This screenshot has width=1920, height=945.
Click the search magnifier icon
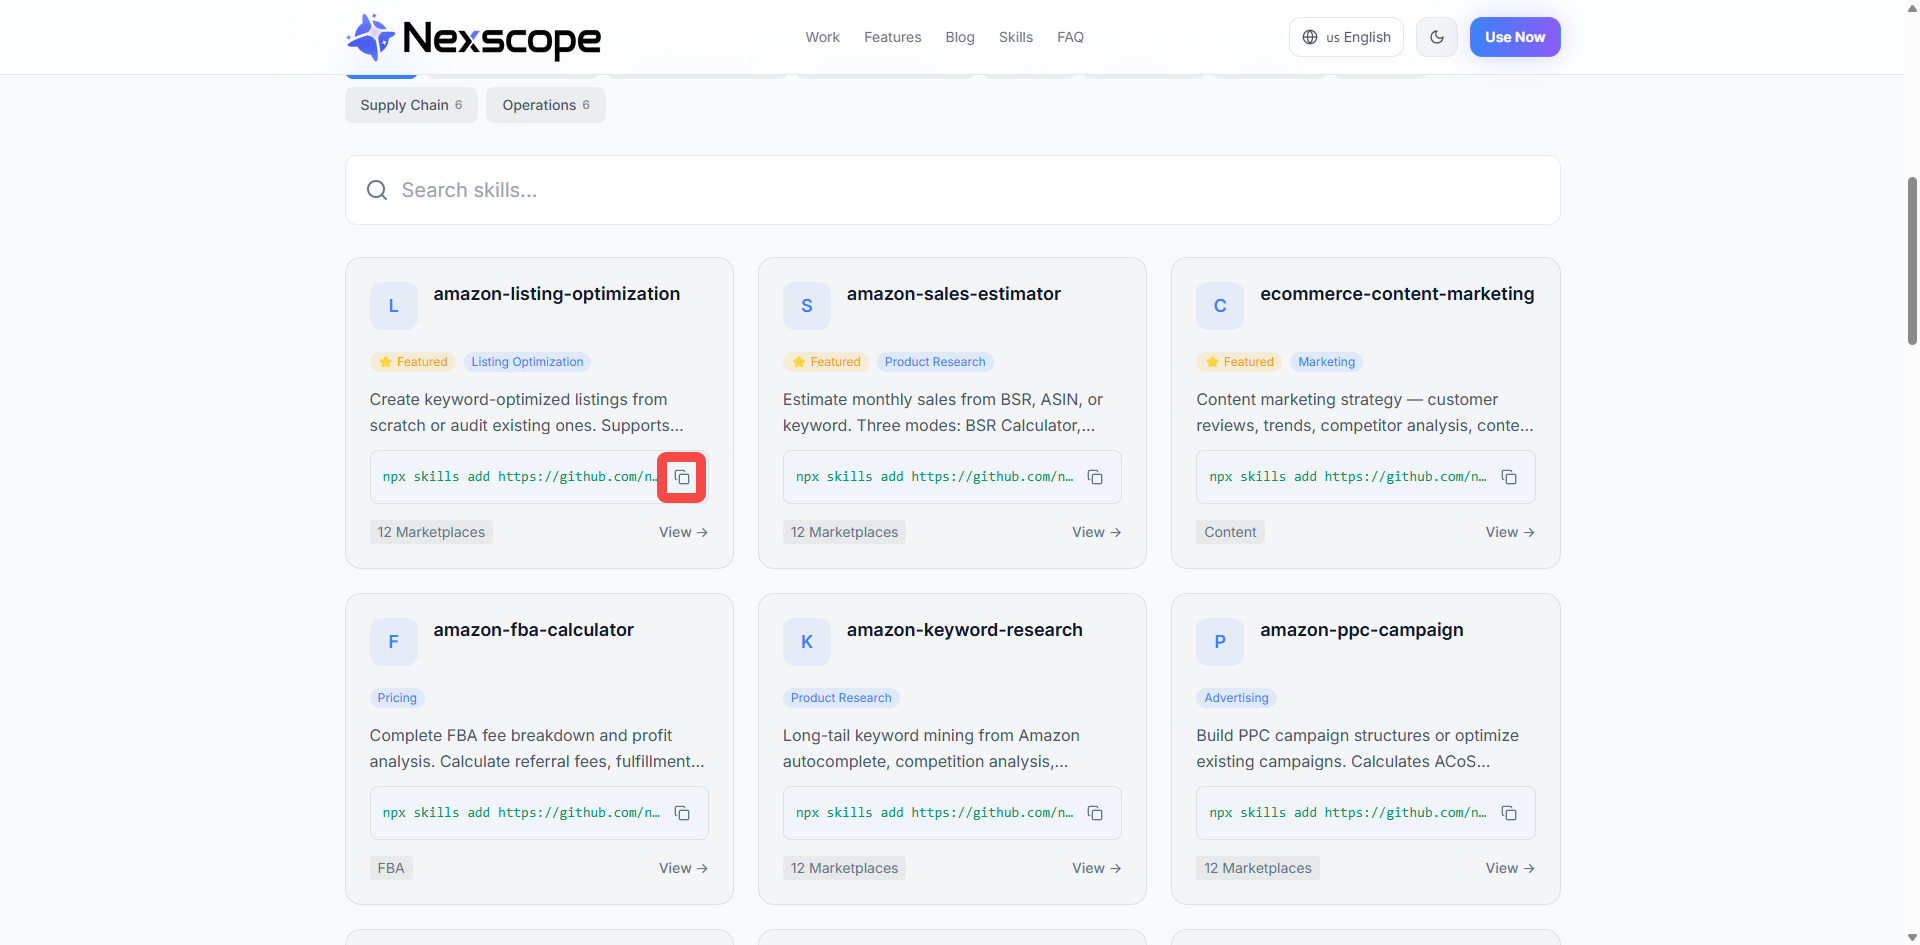377,190
